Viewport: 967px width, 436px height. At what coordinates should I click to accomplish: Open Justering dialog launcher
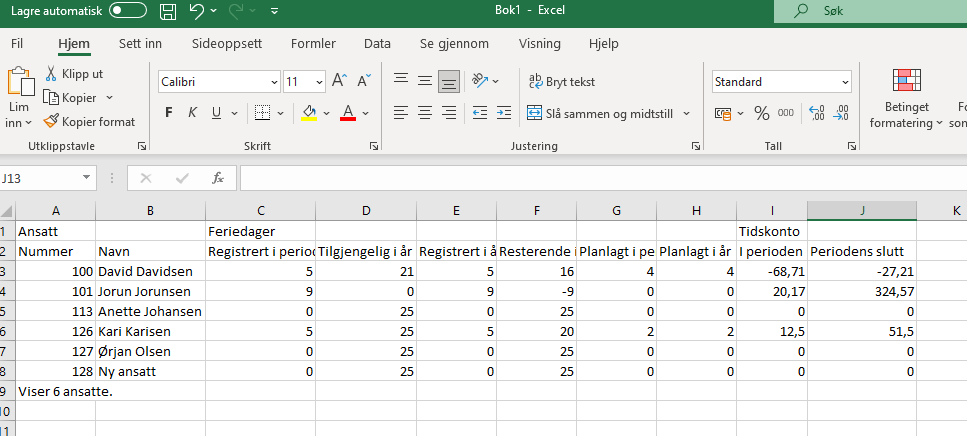click(x=696, y=146)
